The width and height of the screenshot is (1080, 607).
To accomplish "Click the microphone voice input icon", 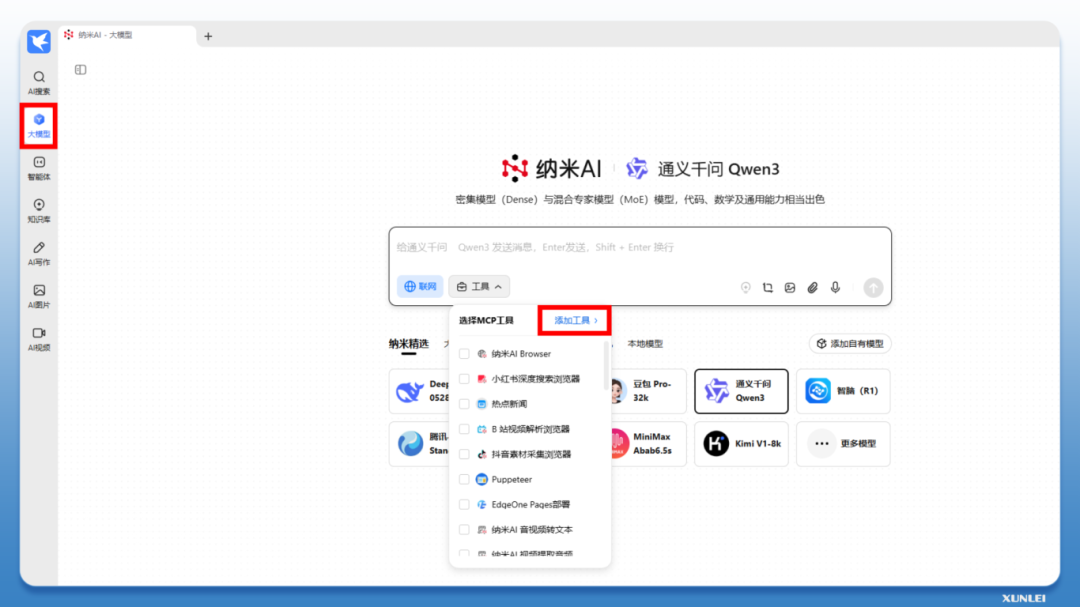I will pos(835,288).
